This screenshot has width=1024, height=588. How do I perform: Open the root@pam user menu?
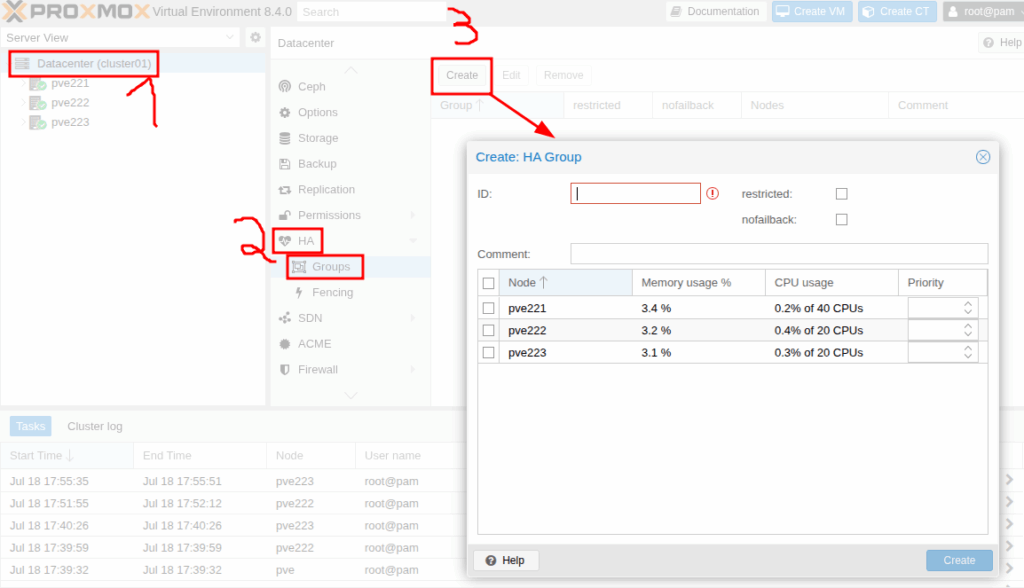pos(983,11)
